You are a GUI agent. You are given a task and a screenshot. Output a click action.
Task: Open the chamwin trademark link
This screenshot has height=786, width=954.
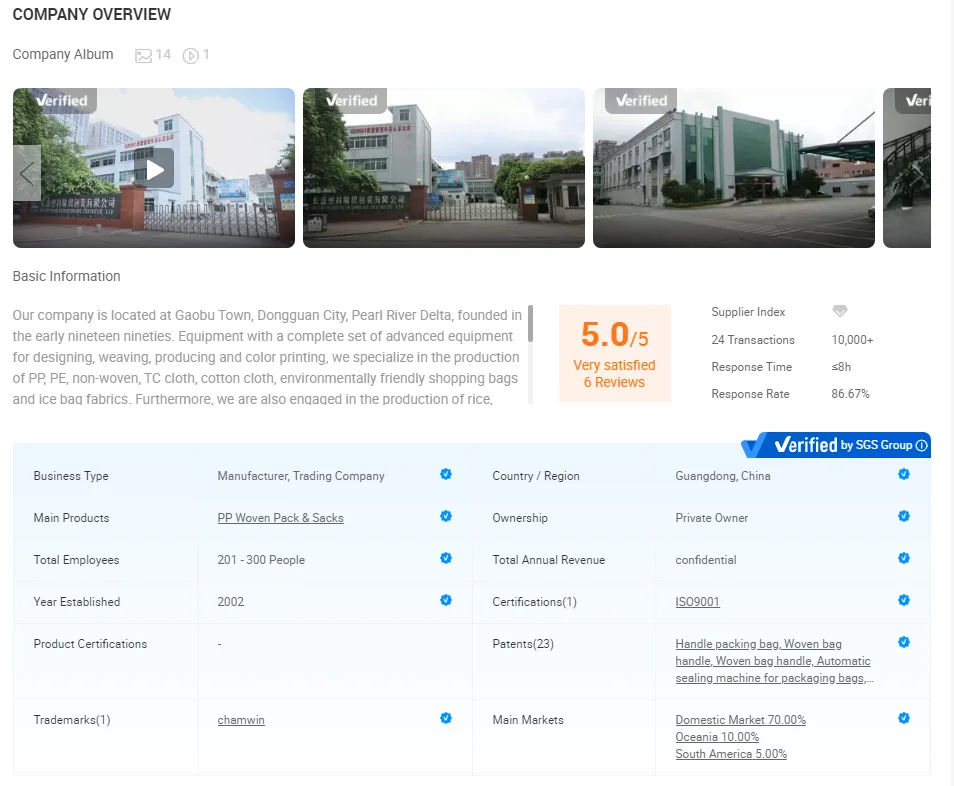(x=241, y=720)
